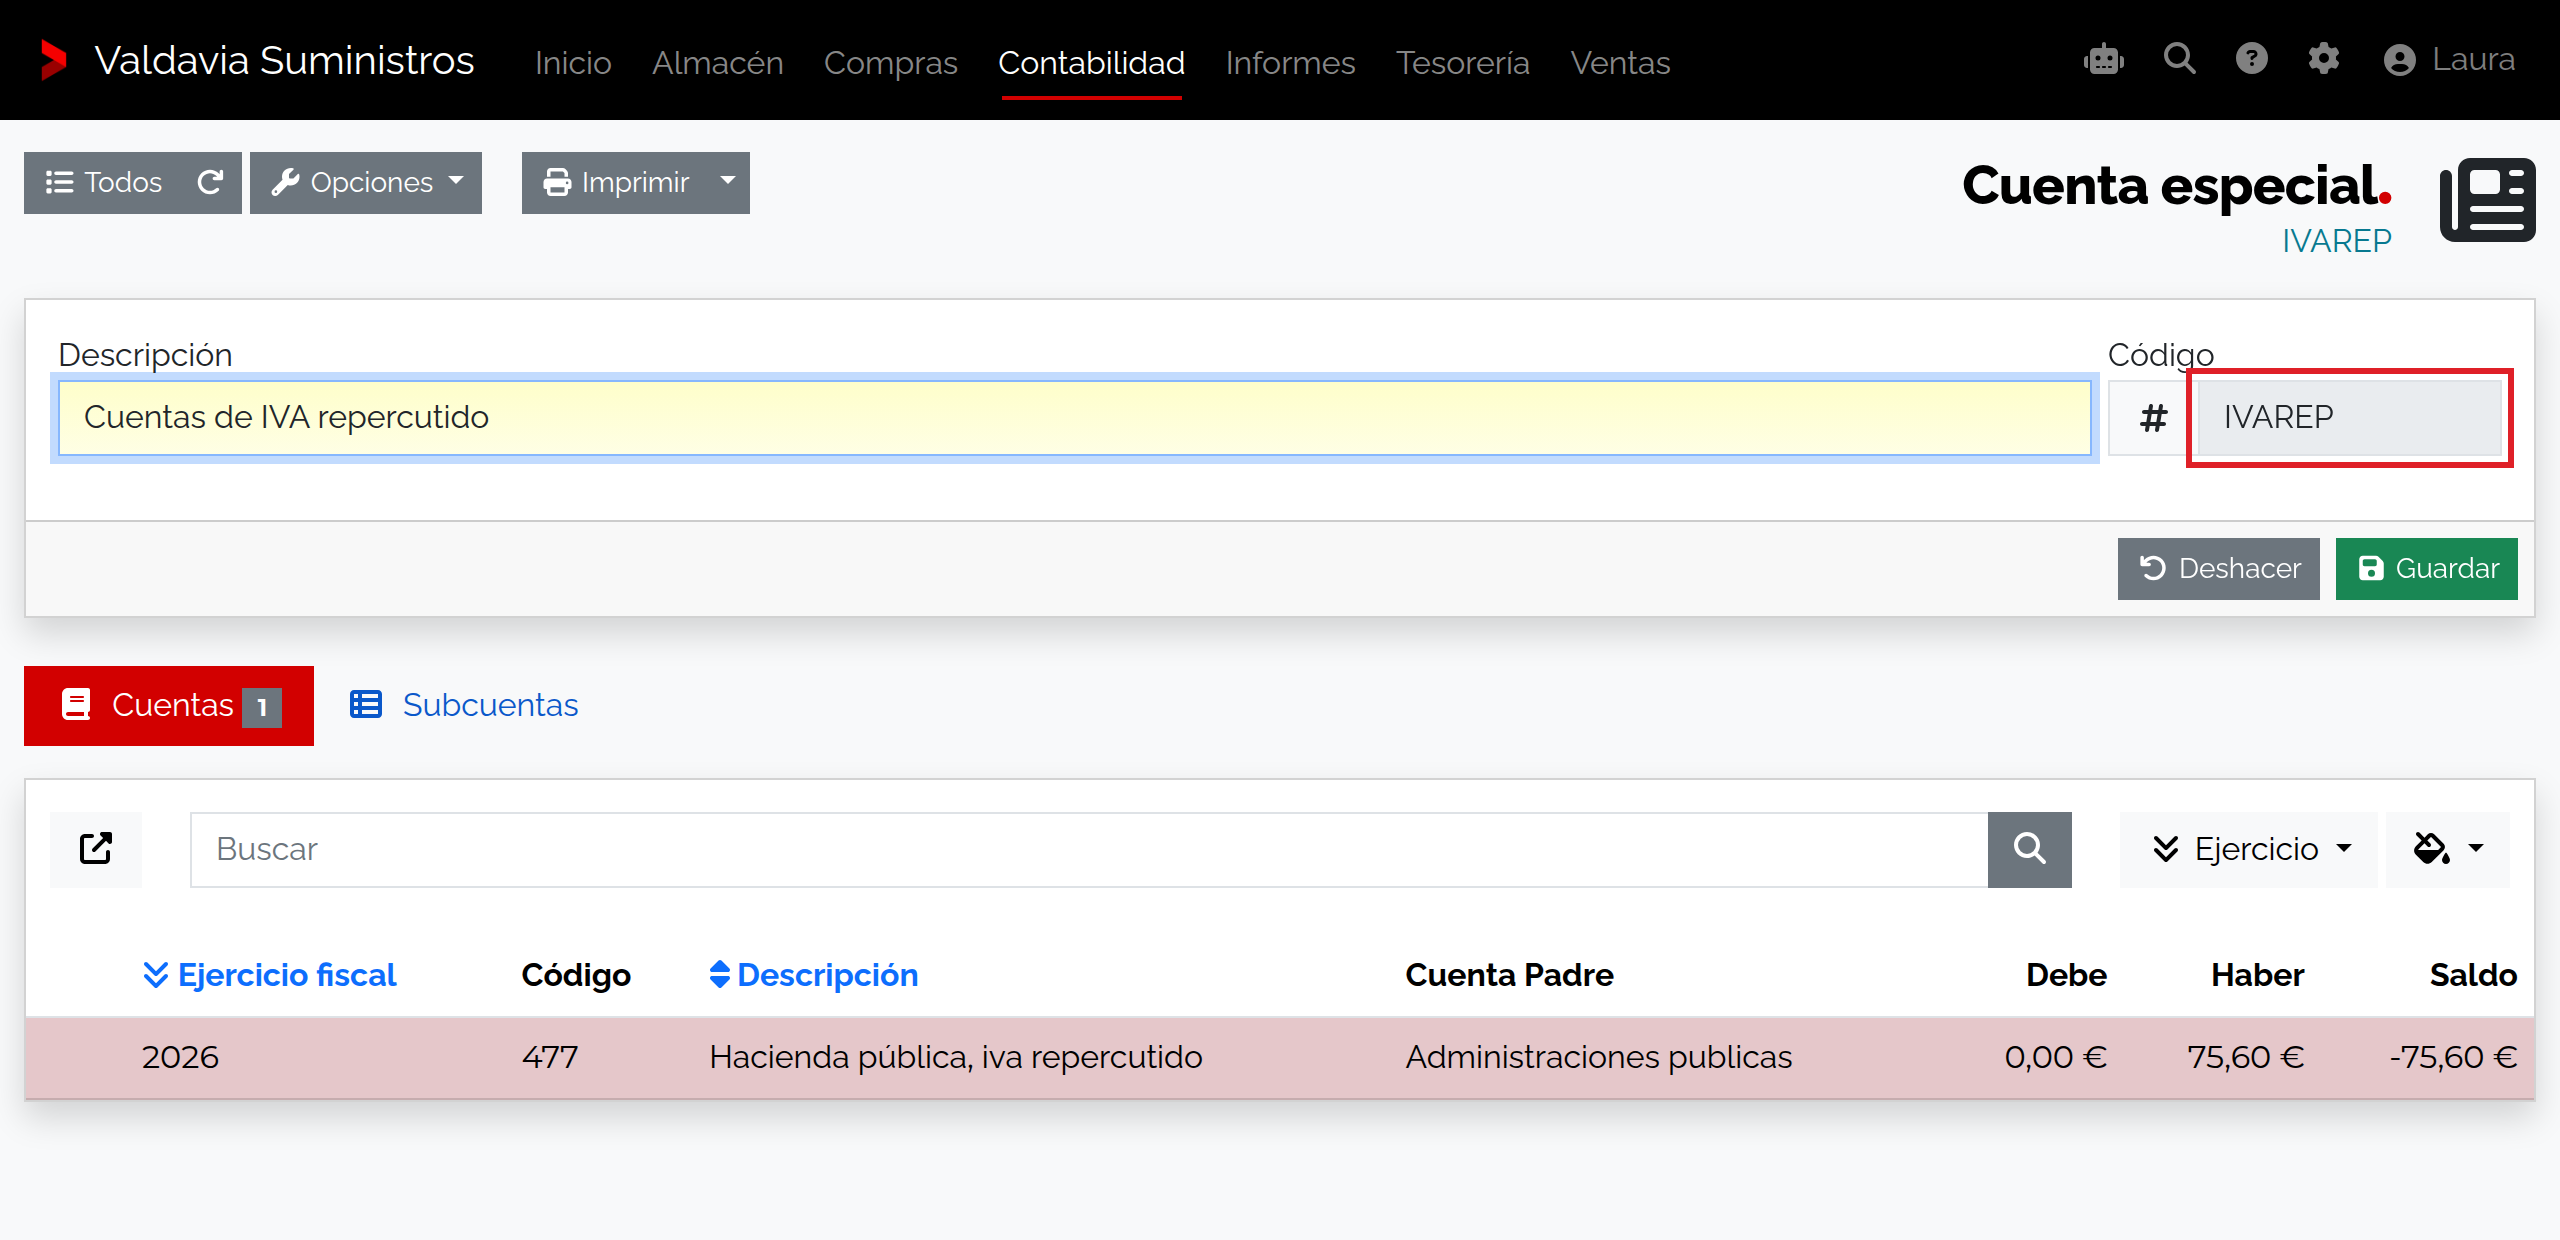Sort by Ejercicio fiscal column
This screenshot has width=2560, height=1240.
pyautogui.click(x=269, y=975)
